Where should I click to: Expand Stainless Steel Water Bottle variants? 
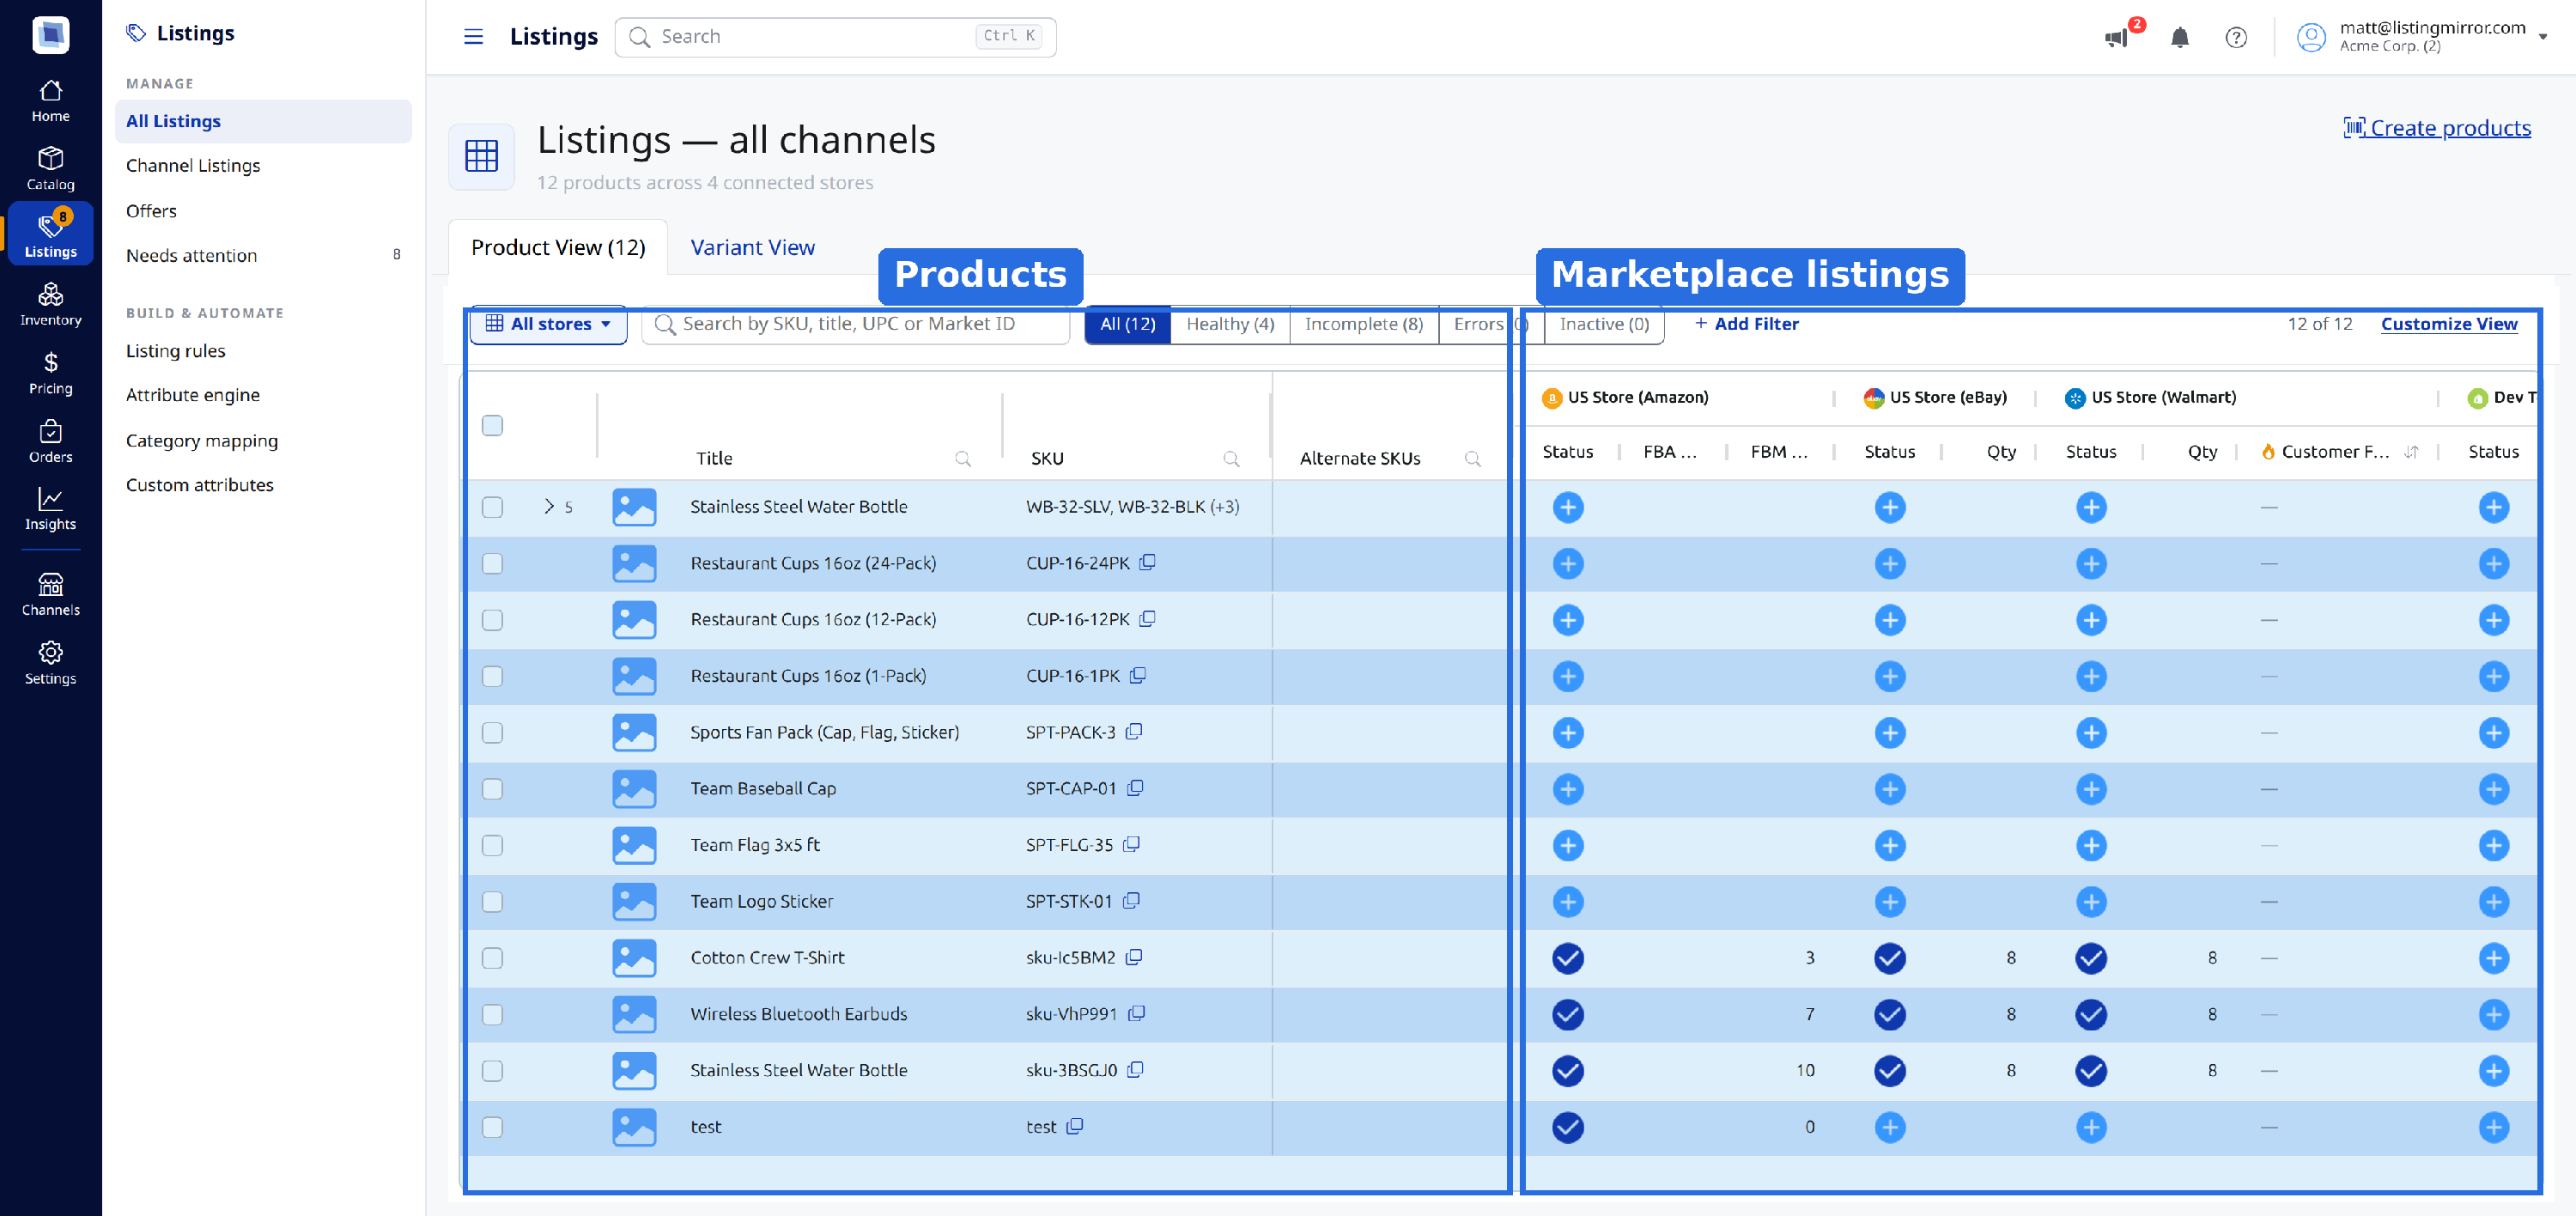(548, 506)
